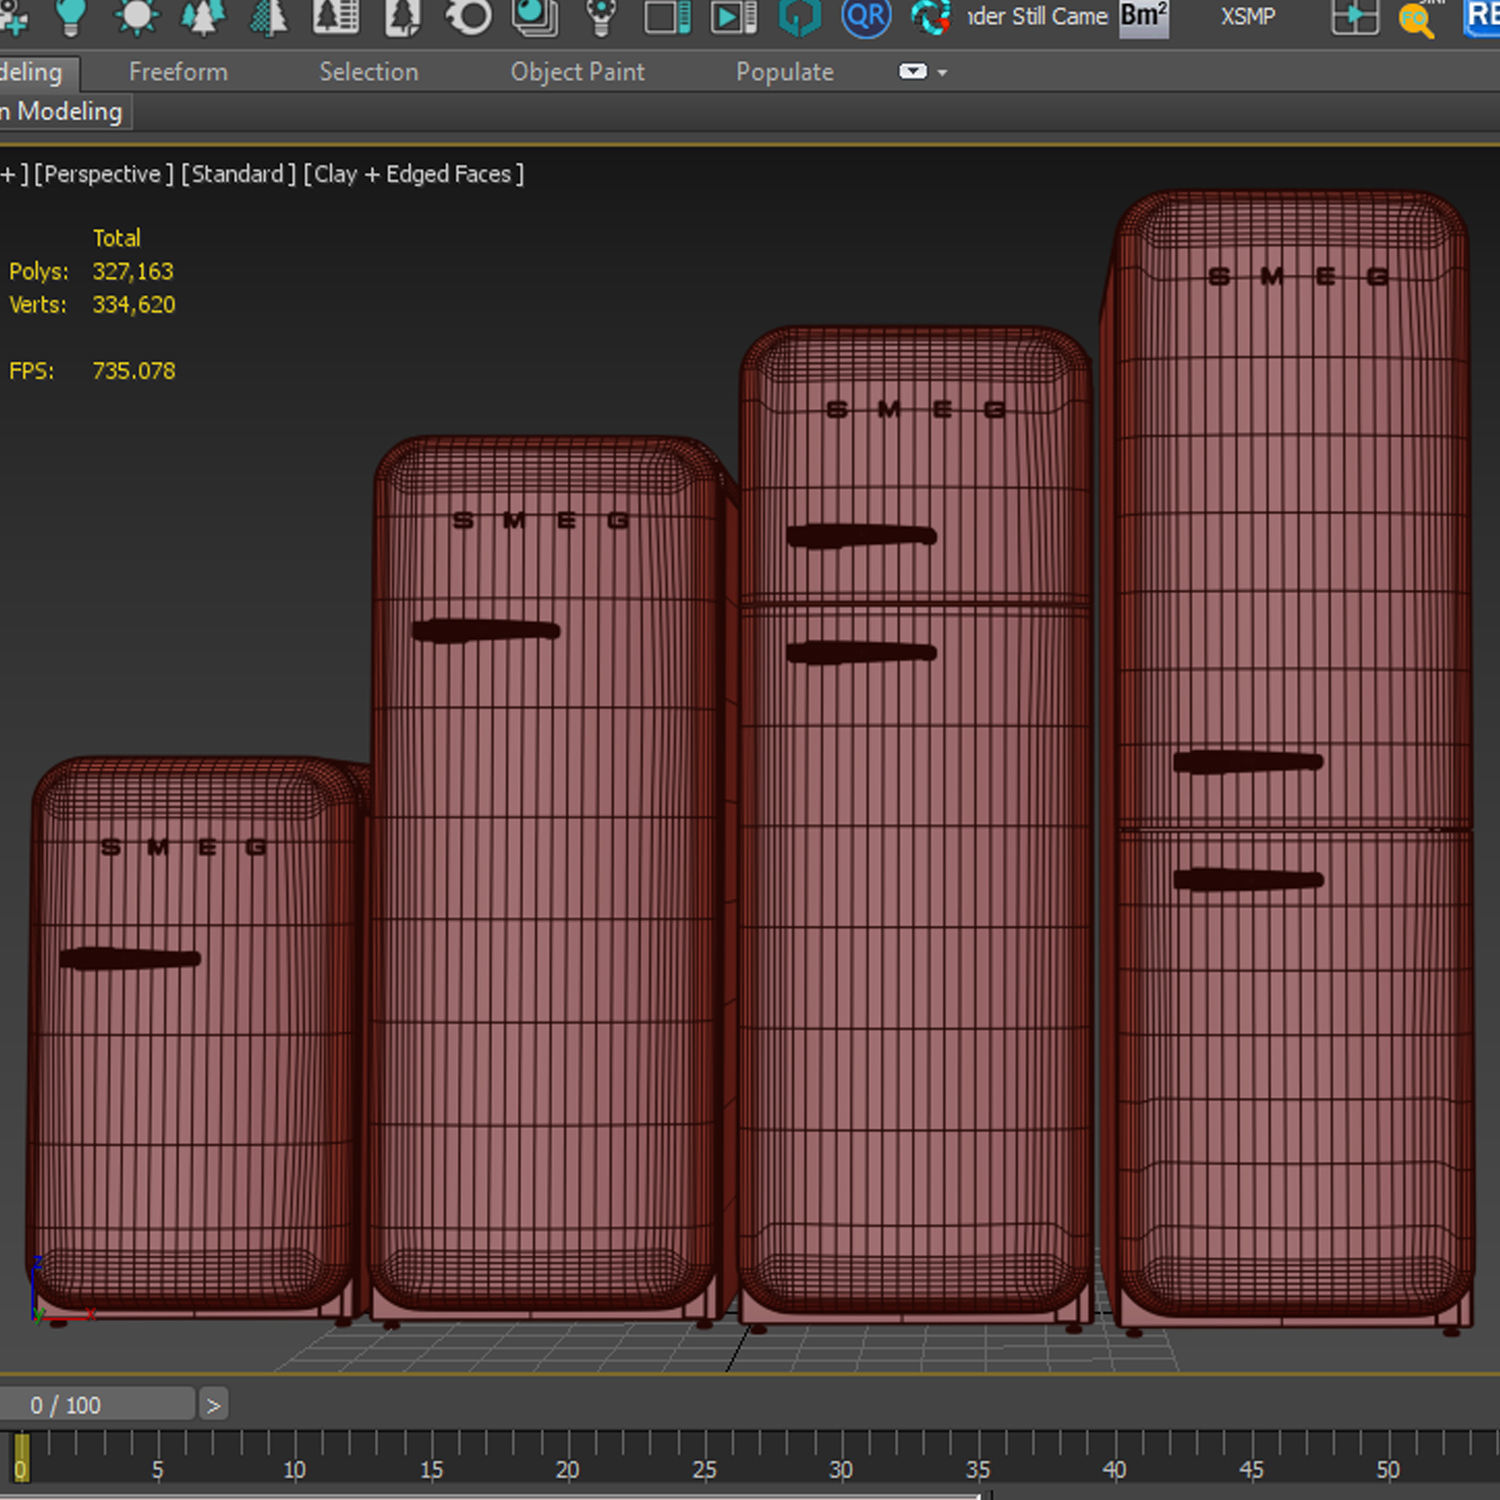Viewport: 1500px width, 1500px height.
Task: Click the time slider next arrow
Action: (213, 1405)
